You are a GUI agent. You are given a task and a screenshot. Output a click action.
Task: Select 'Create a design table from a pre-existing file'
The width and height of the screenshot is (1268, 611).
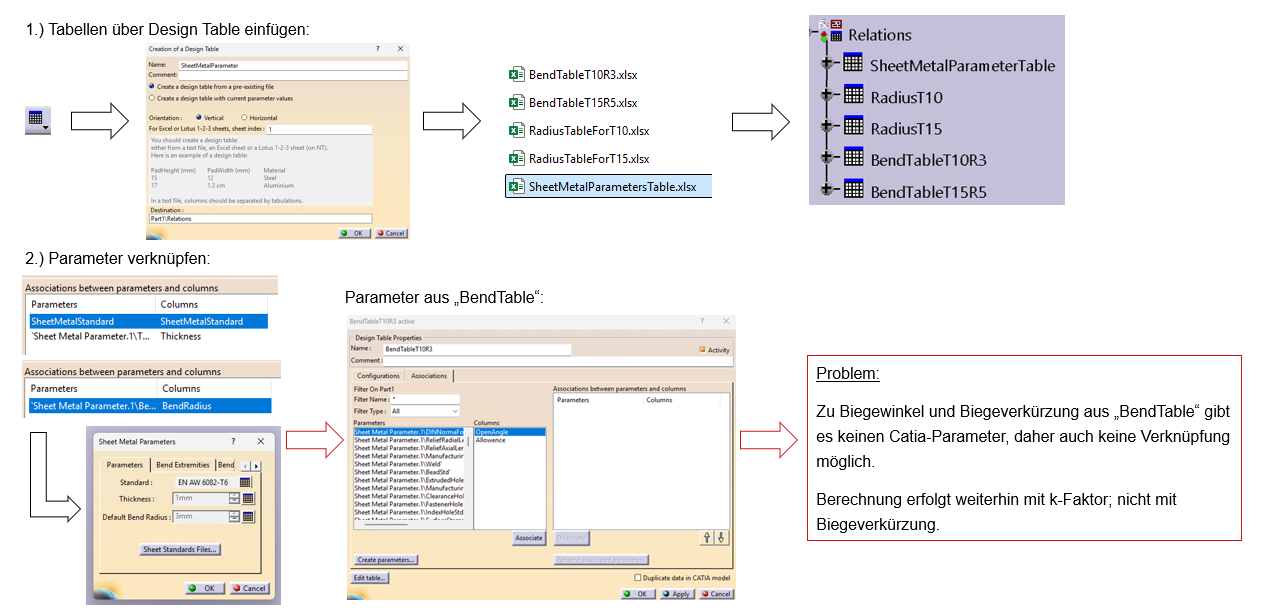click(151, 87)
